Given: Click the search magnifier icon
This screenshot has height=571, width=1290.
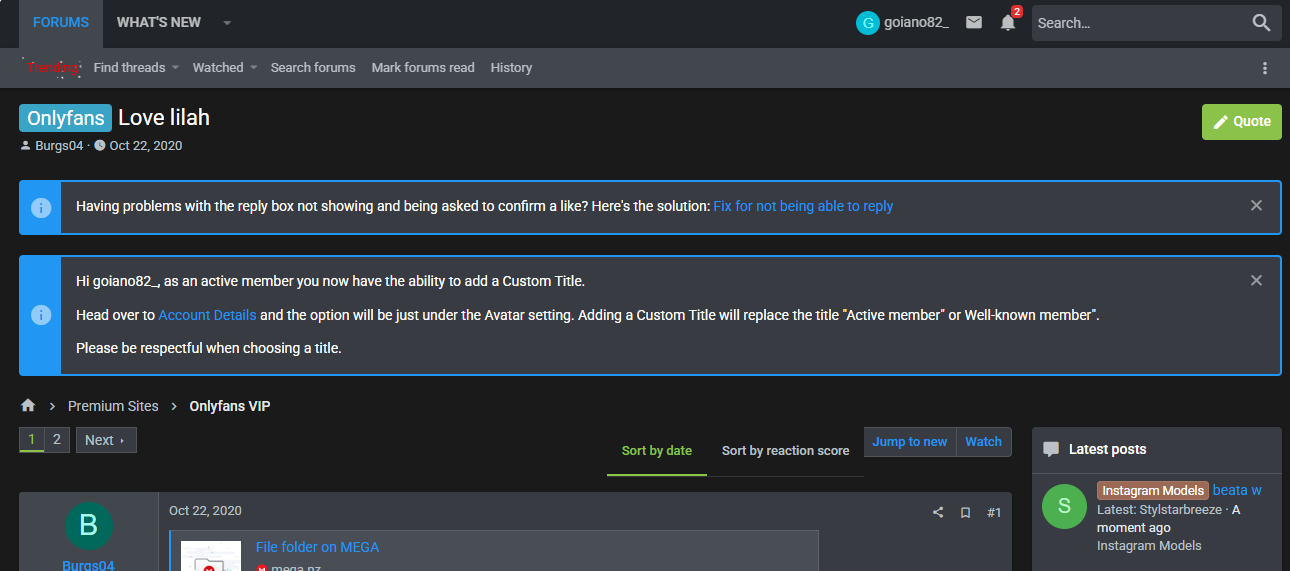Looking at the screenshot, I should [x=1261, y=23].
